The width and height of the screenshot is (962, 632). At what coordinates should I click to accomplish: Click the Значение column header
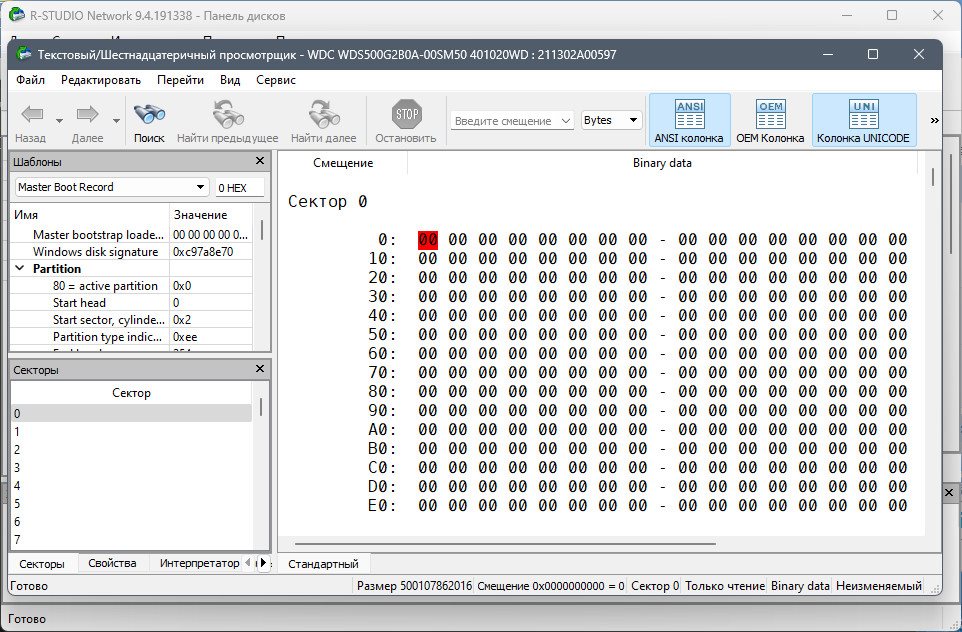pyautogui.click(x=210, y=215)
